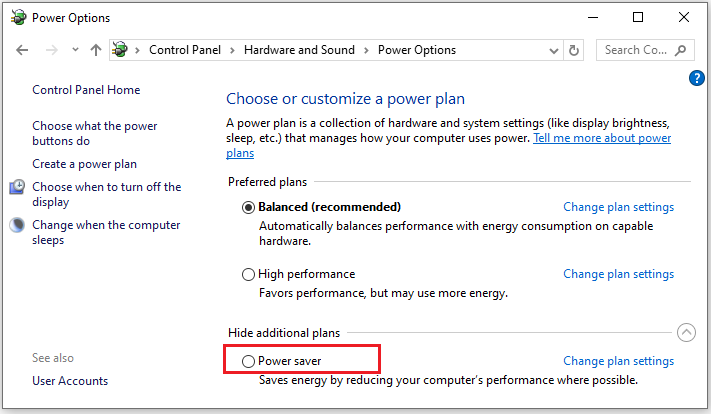Open Create a power plan link
The height and width of the screenshot is (414, 711).
coord(84,164)
